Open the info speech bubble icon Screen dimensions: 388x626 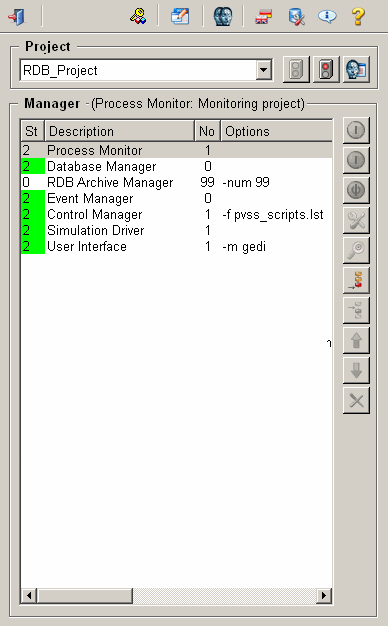click(x=327, y=16)
